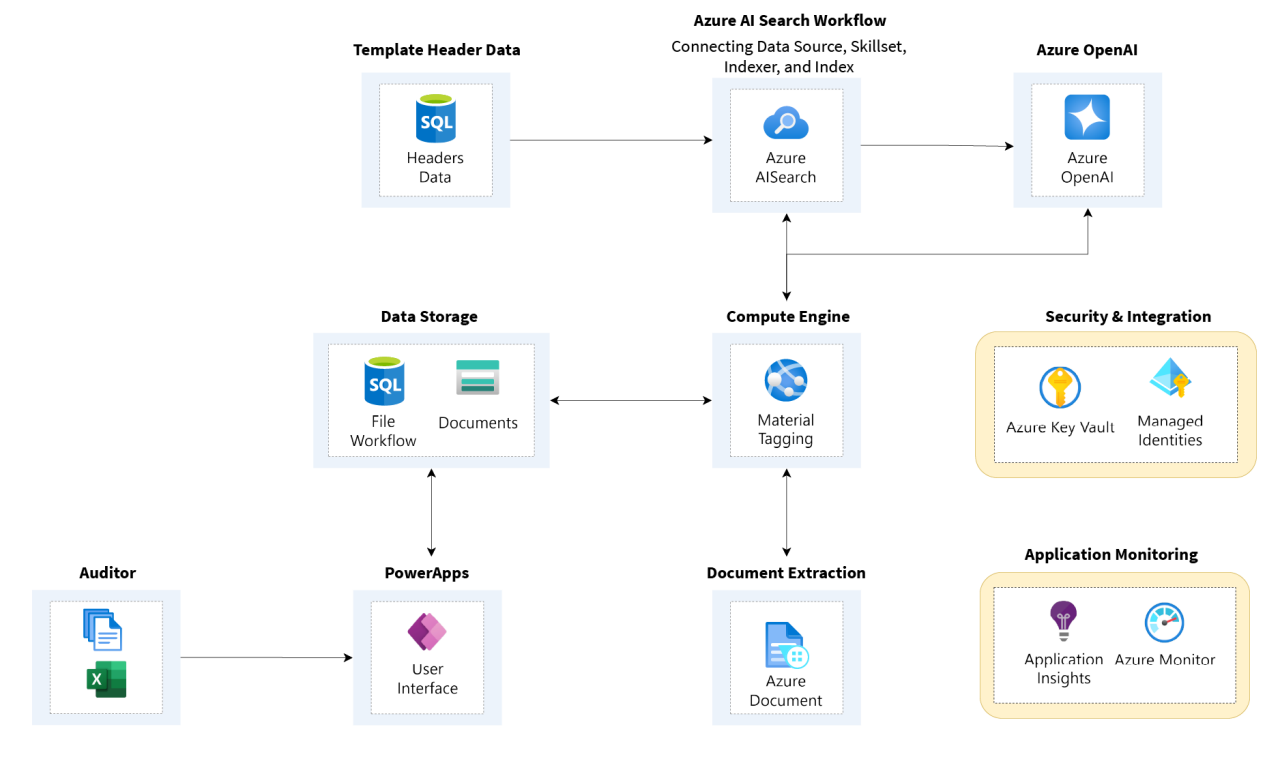The width and height of the screenshot is (1280, 759).
Task: Click the Headers Data SQL database icon
Action: 435,119
